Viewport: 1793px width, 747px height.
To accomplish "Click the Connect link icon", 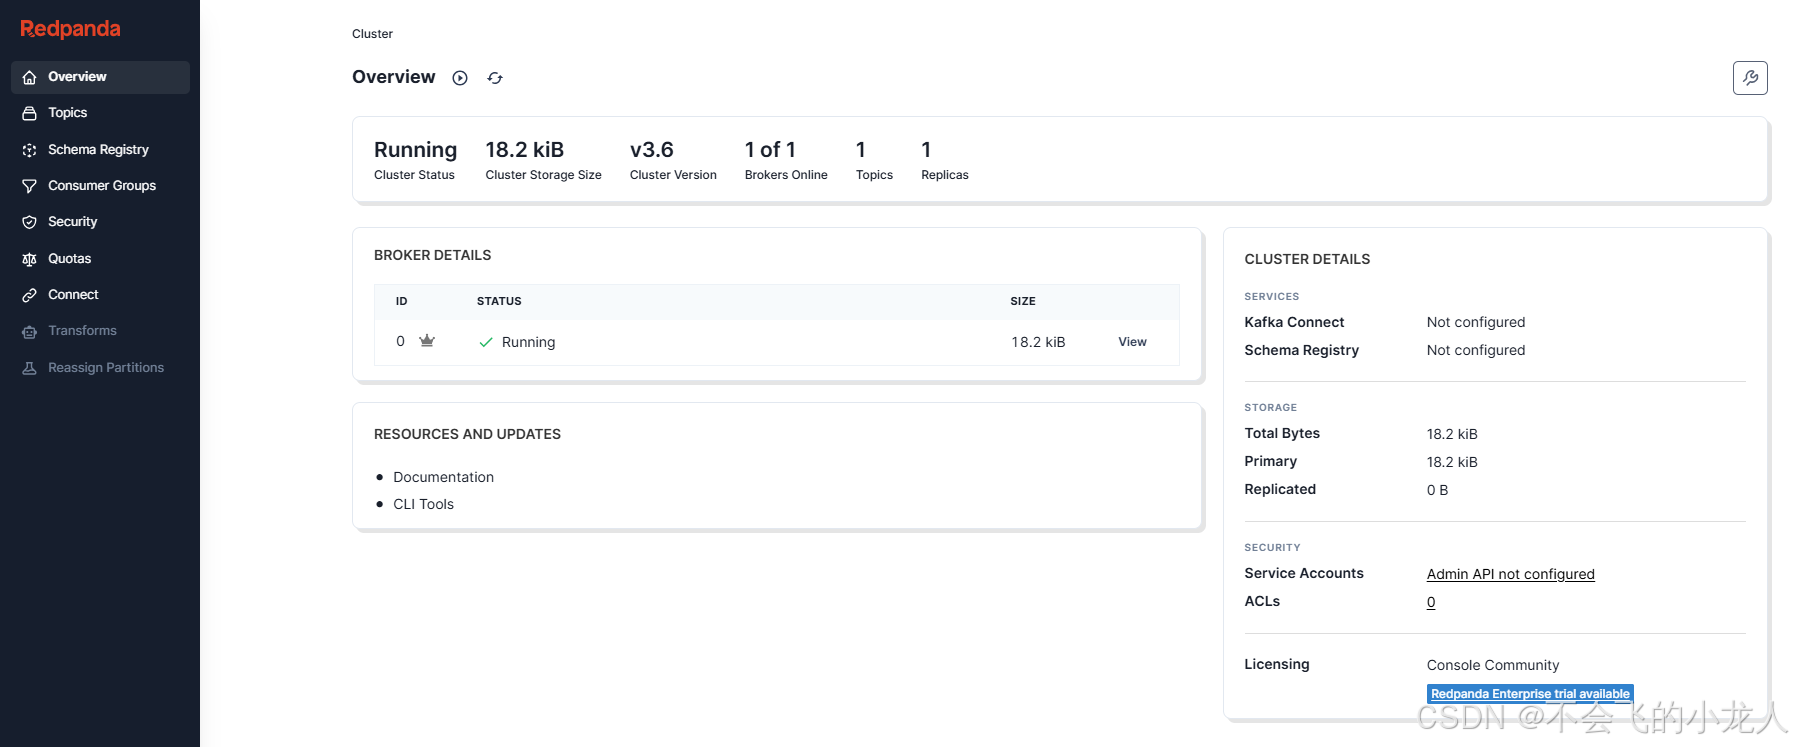I will click(30, 295).
